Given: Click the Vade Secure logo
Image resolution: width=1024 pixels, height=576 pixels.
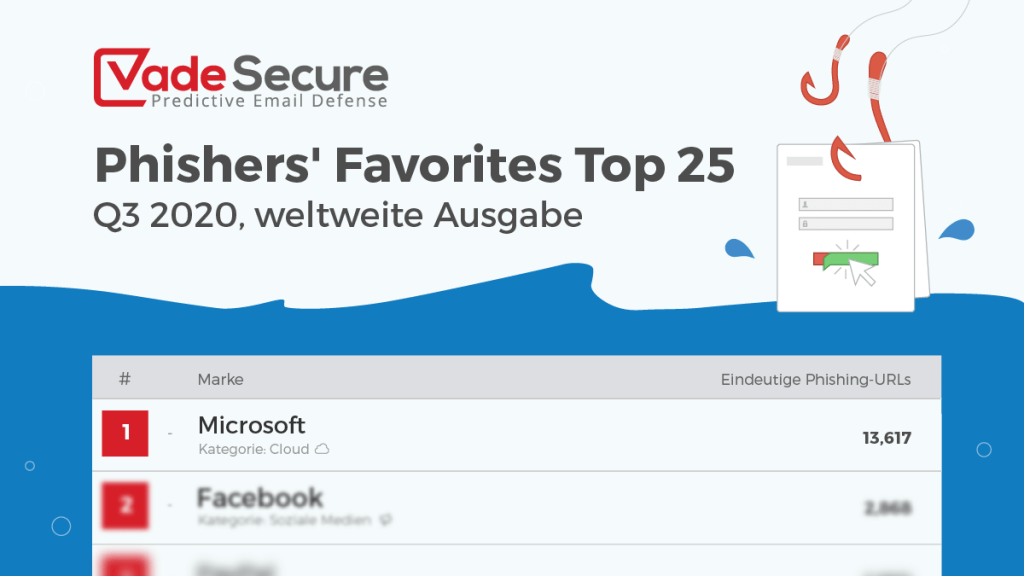Looking at the screenshot, I should 241,78.
